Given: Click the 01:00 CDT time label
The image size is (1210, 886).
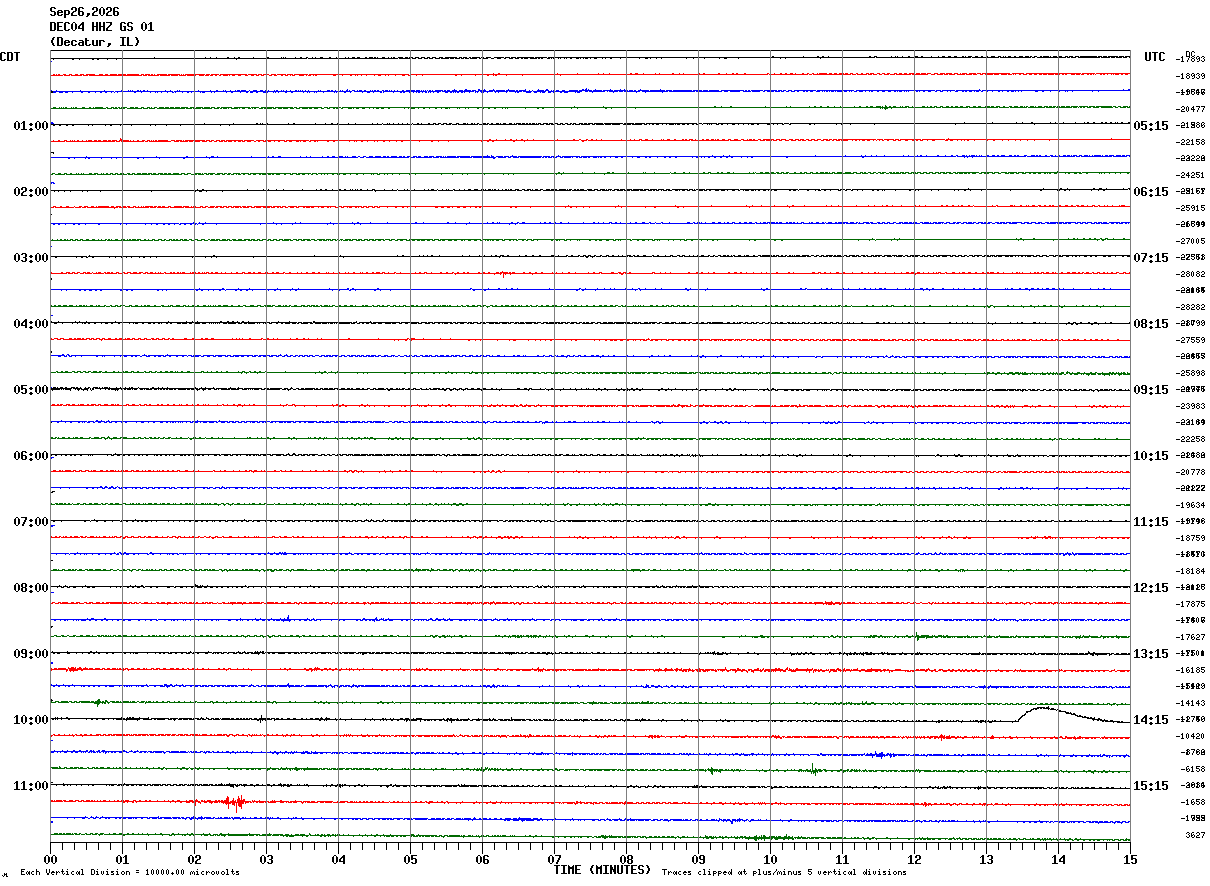Looking at the screenshot, I should click(x=30, y=126).
